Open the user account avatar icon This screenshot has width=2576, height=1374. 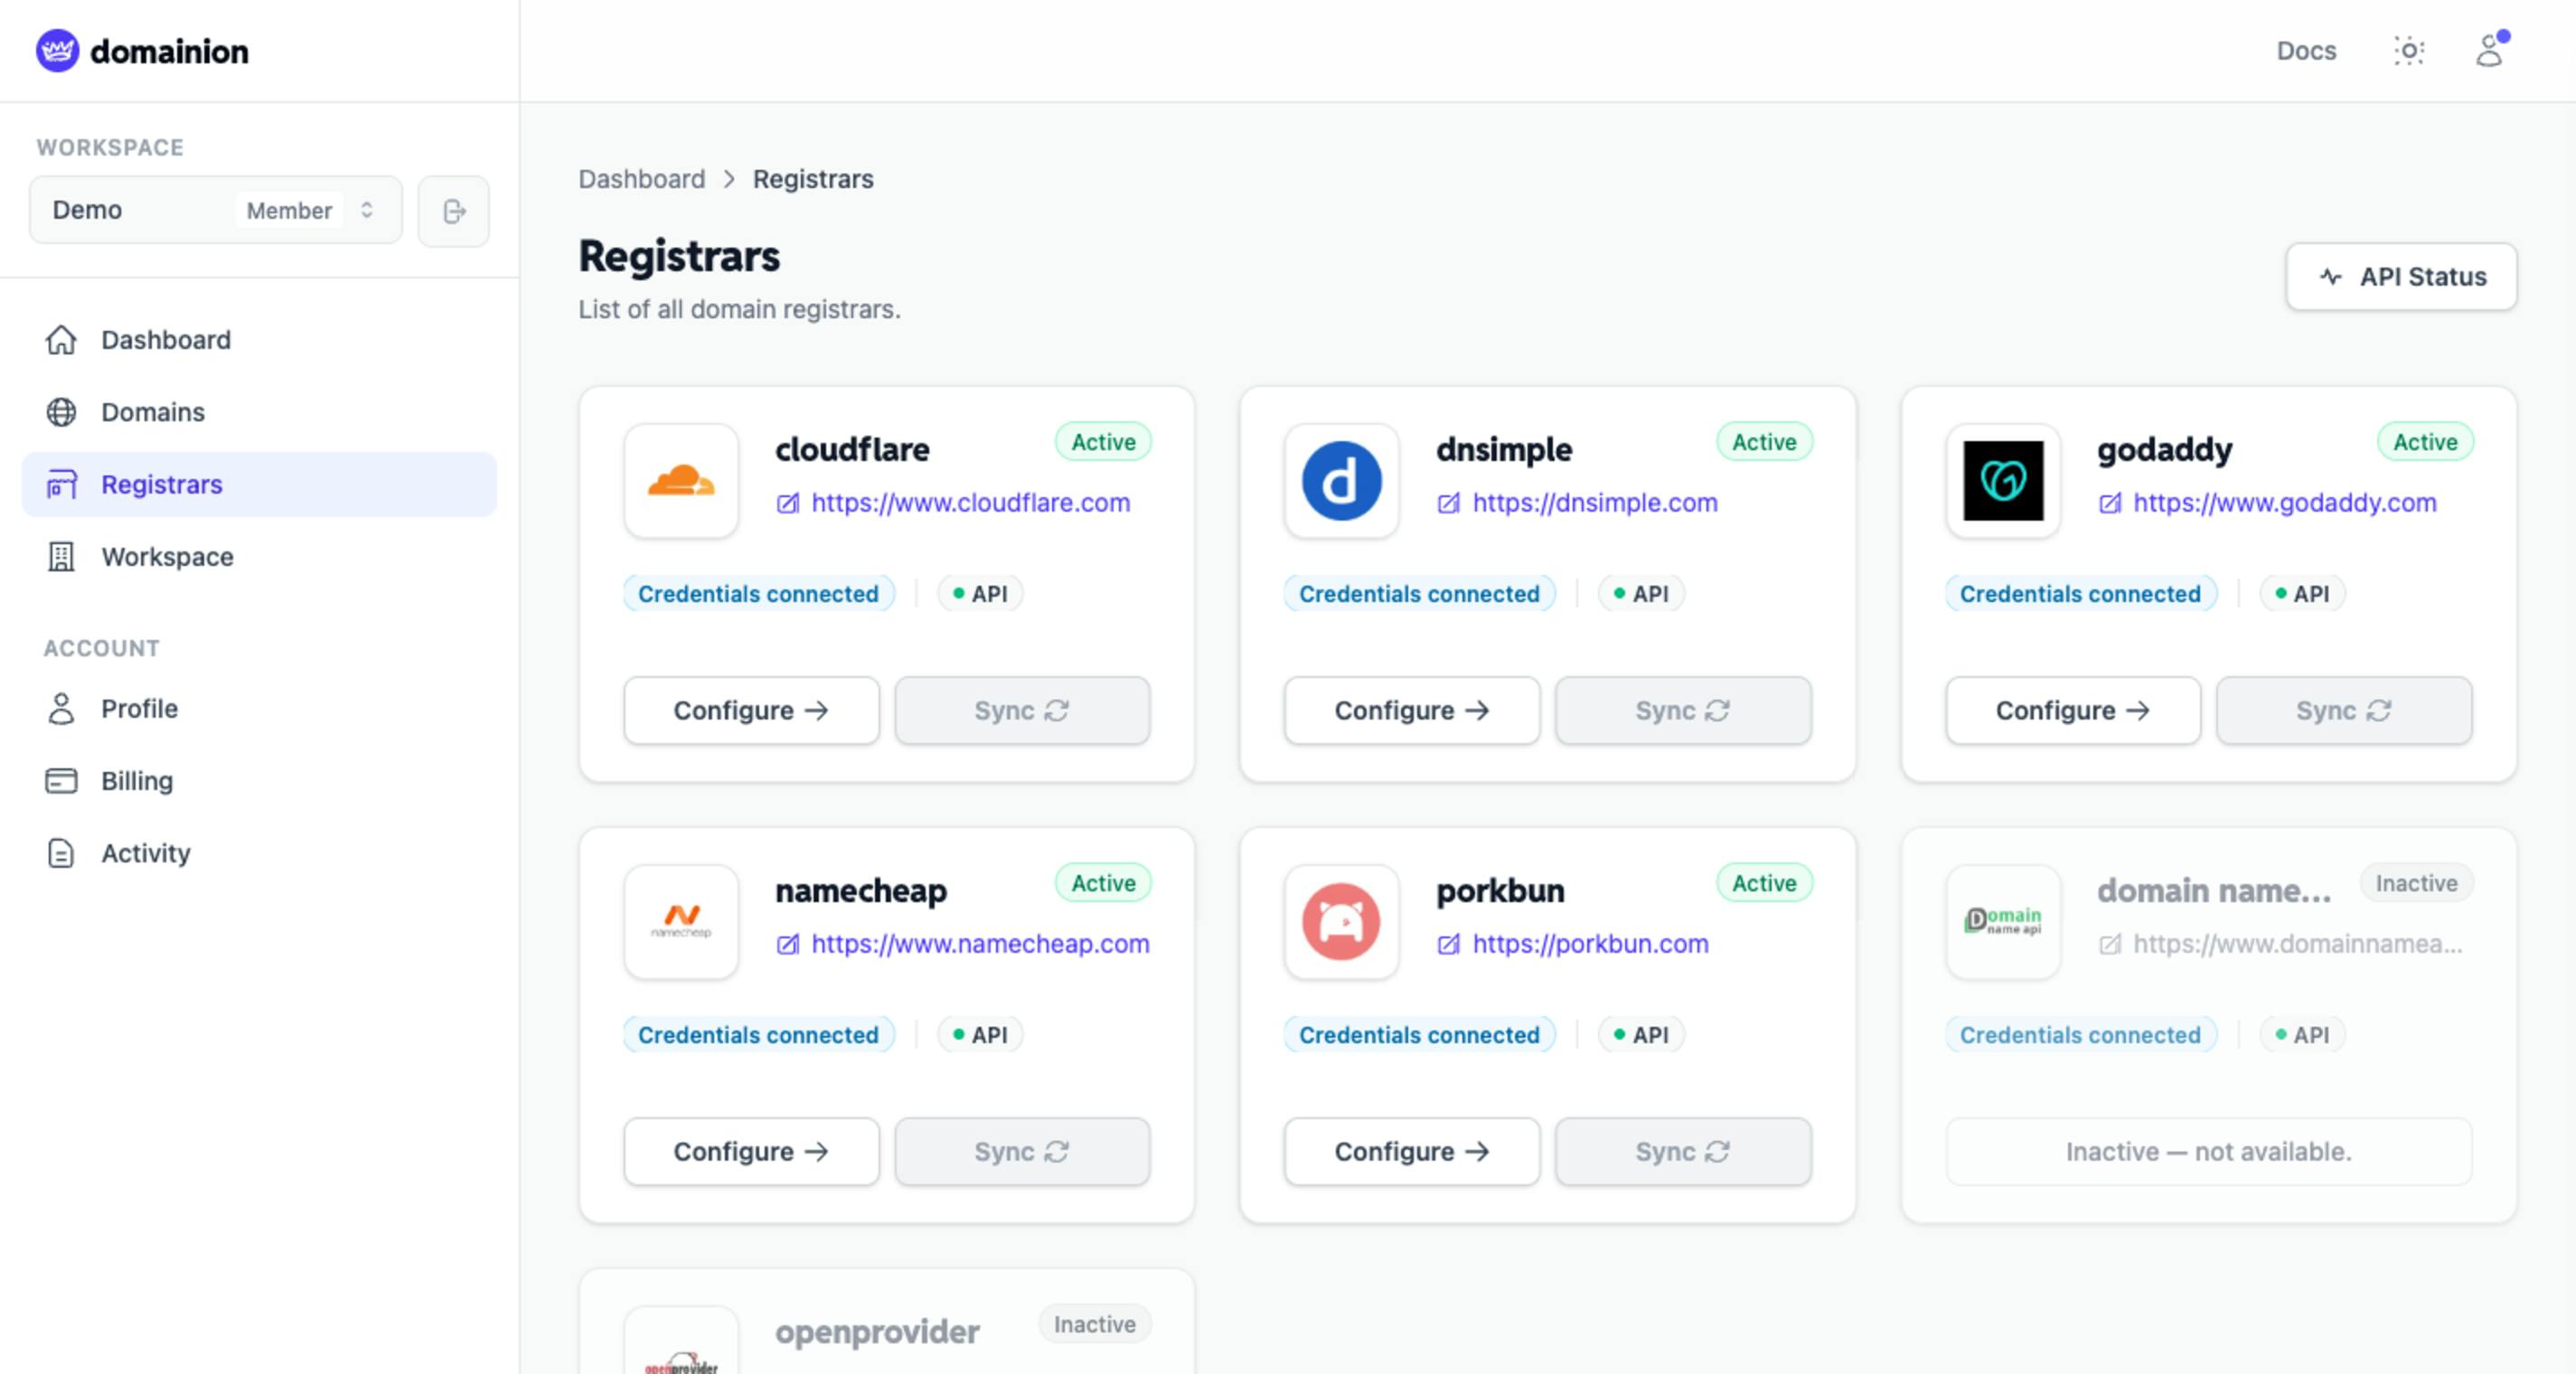point(2490,50)
